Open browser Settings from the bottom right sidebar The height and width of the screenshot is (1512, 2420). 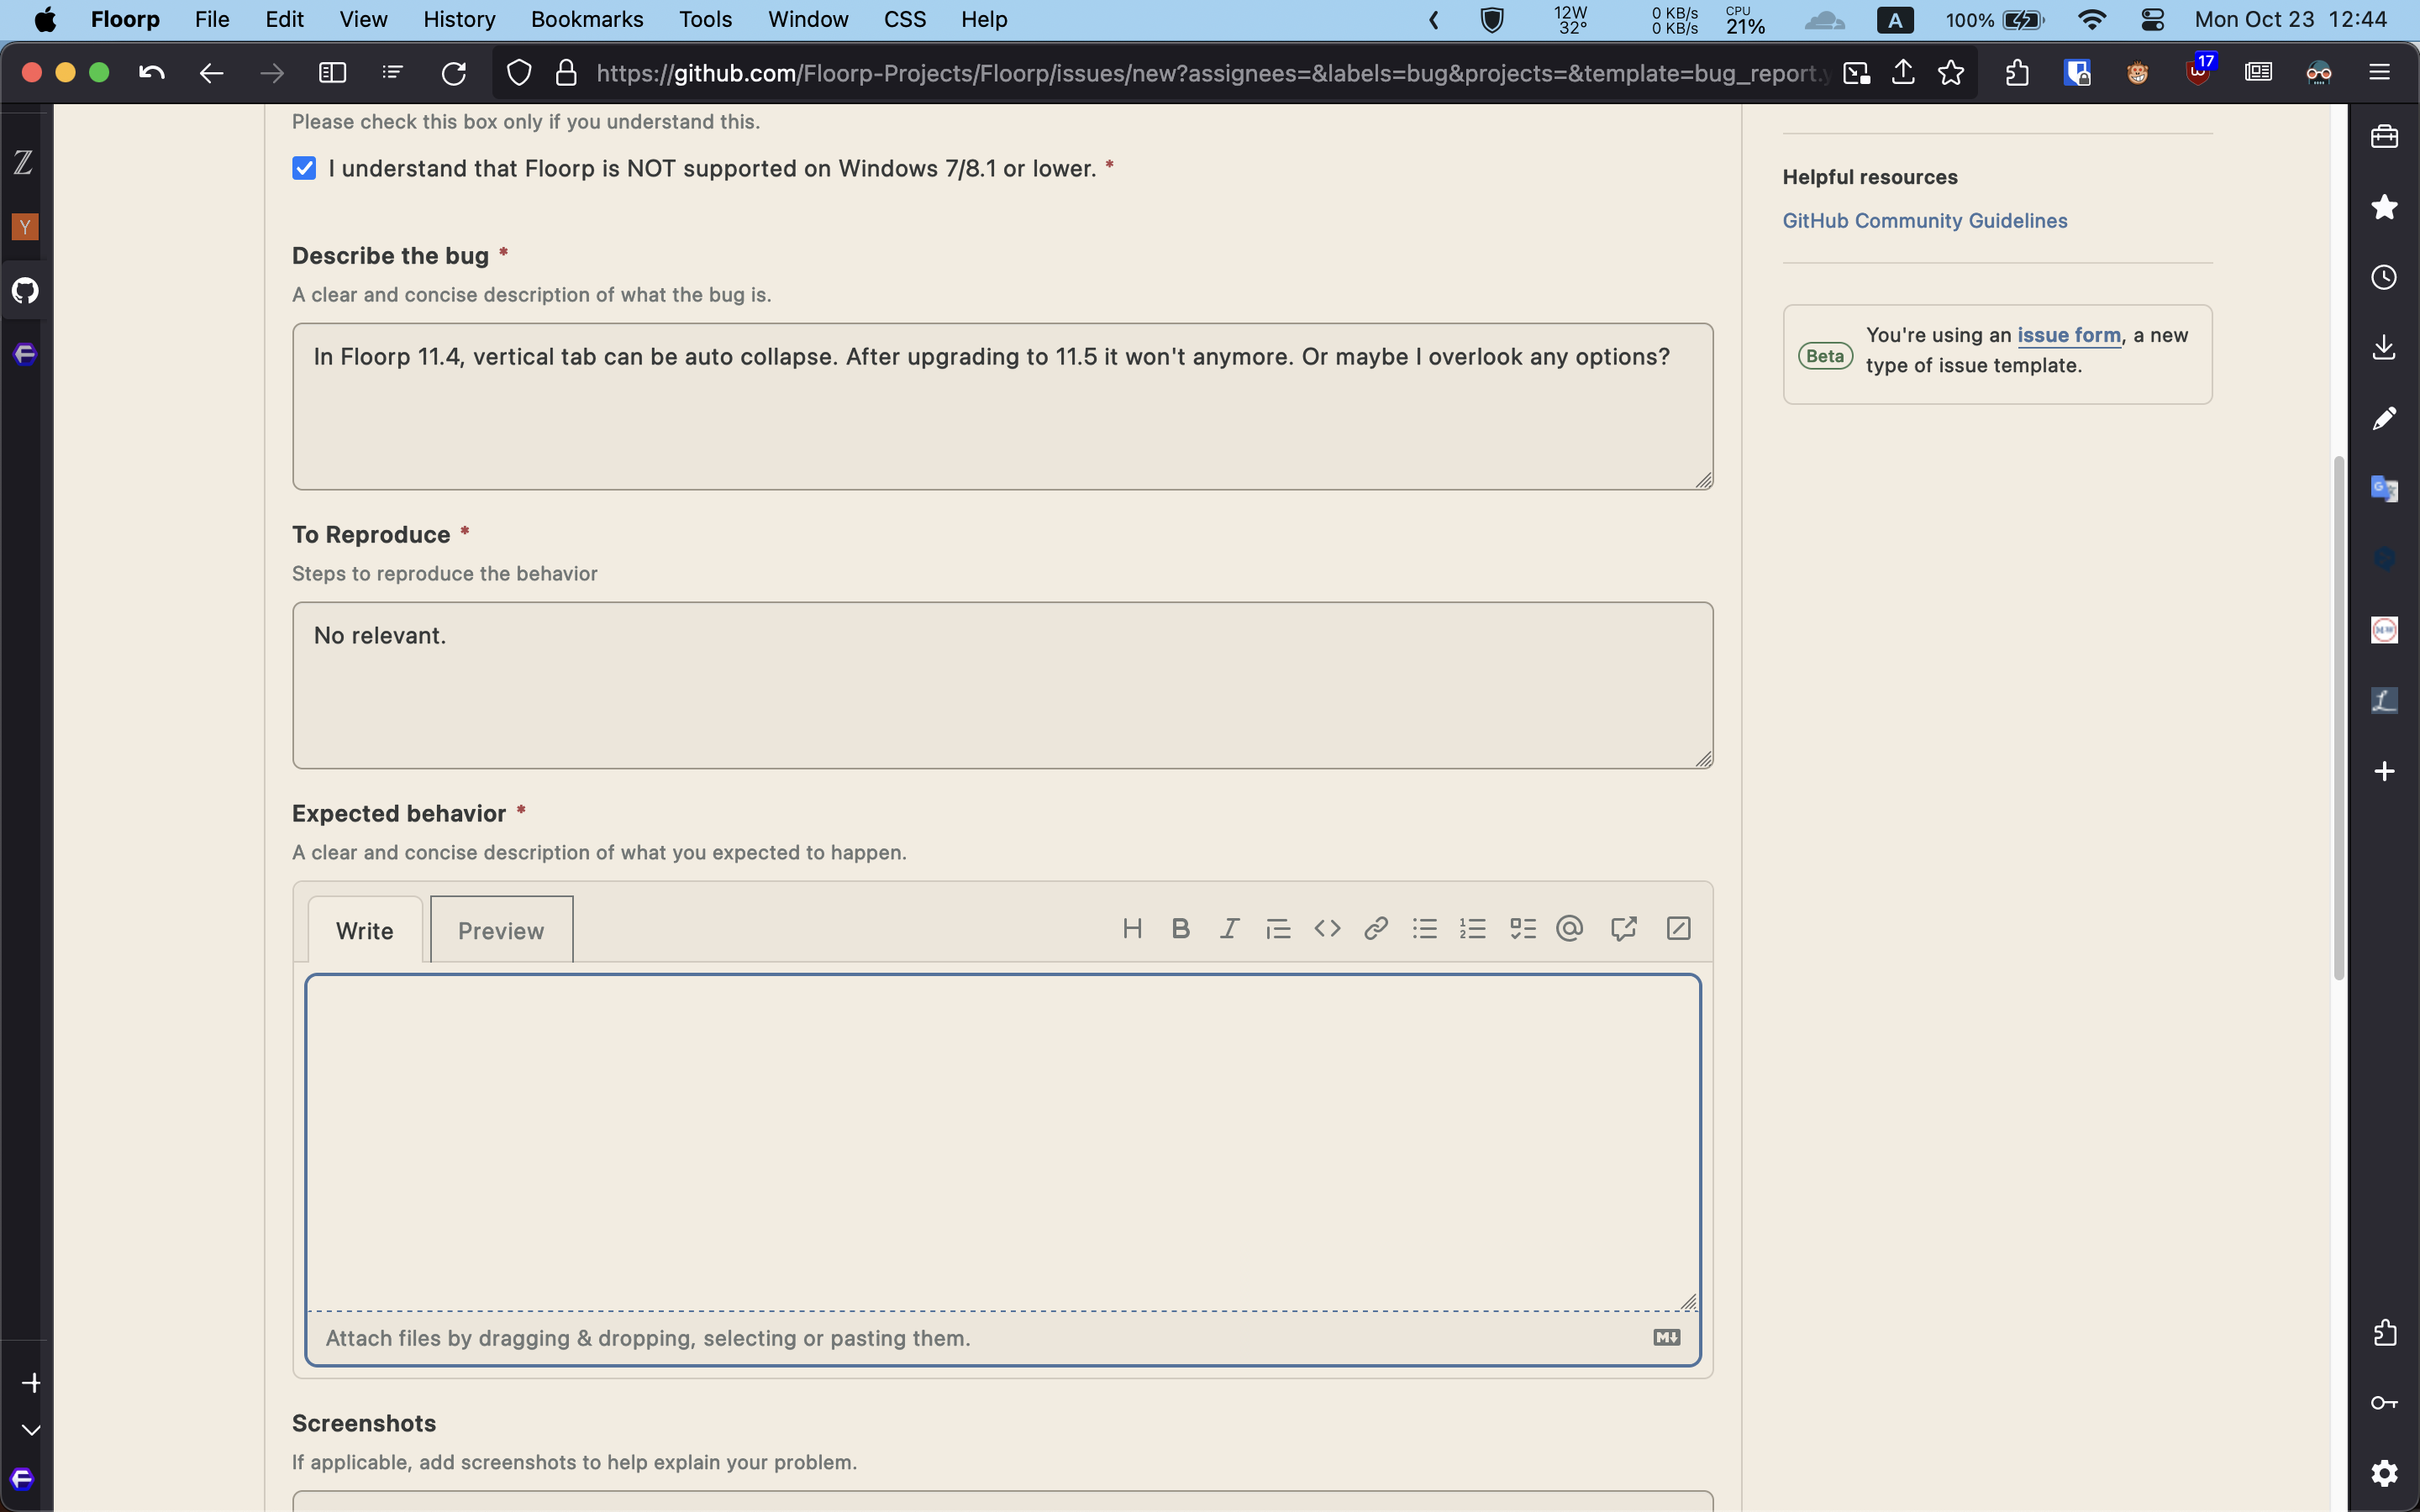coord(2385,1473)
